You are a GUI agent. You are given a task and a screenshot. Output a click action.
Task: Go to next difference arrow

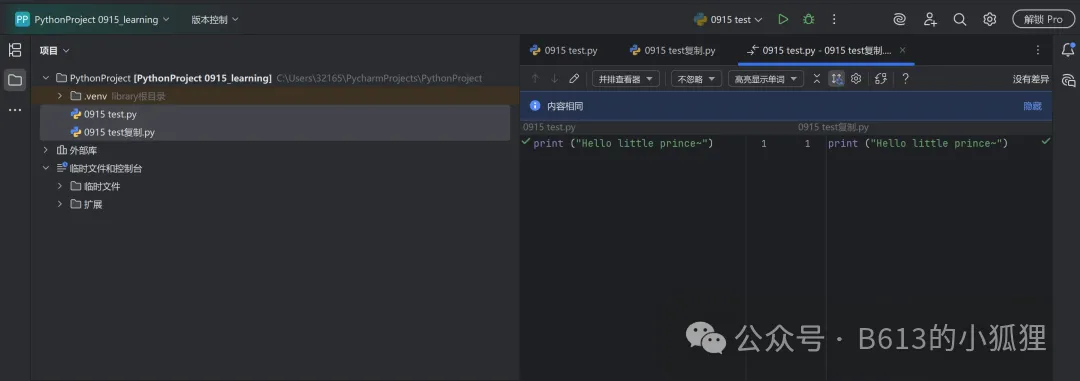click(x=554, y=79)
